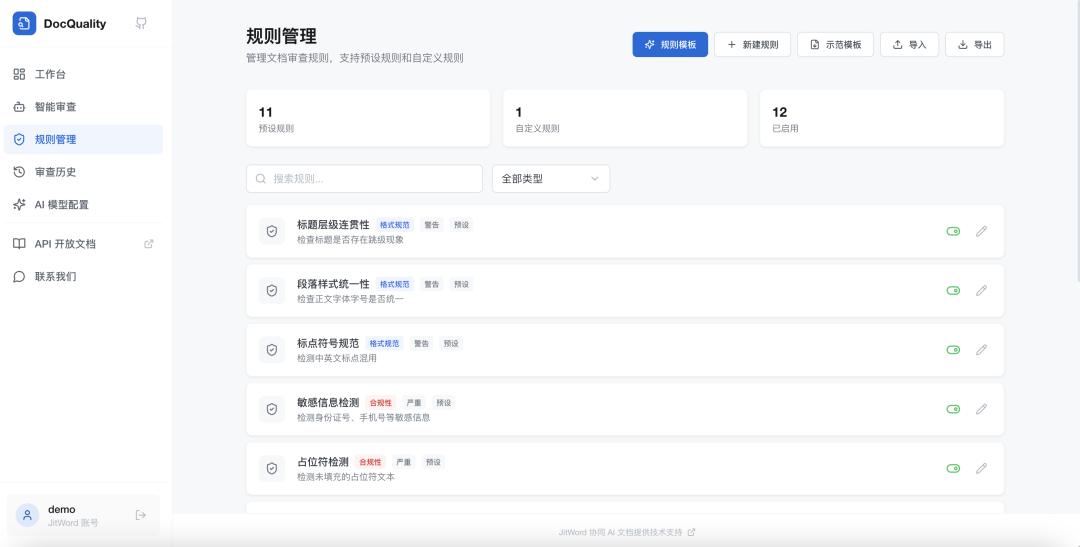The image size is (1080, 547).
Task: Click 格式规范 tag on 标题层级连贯性 row
Action: point(395,225)
